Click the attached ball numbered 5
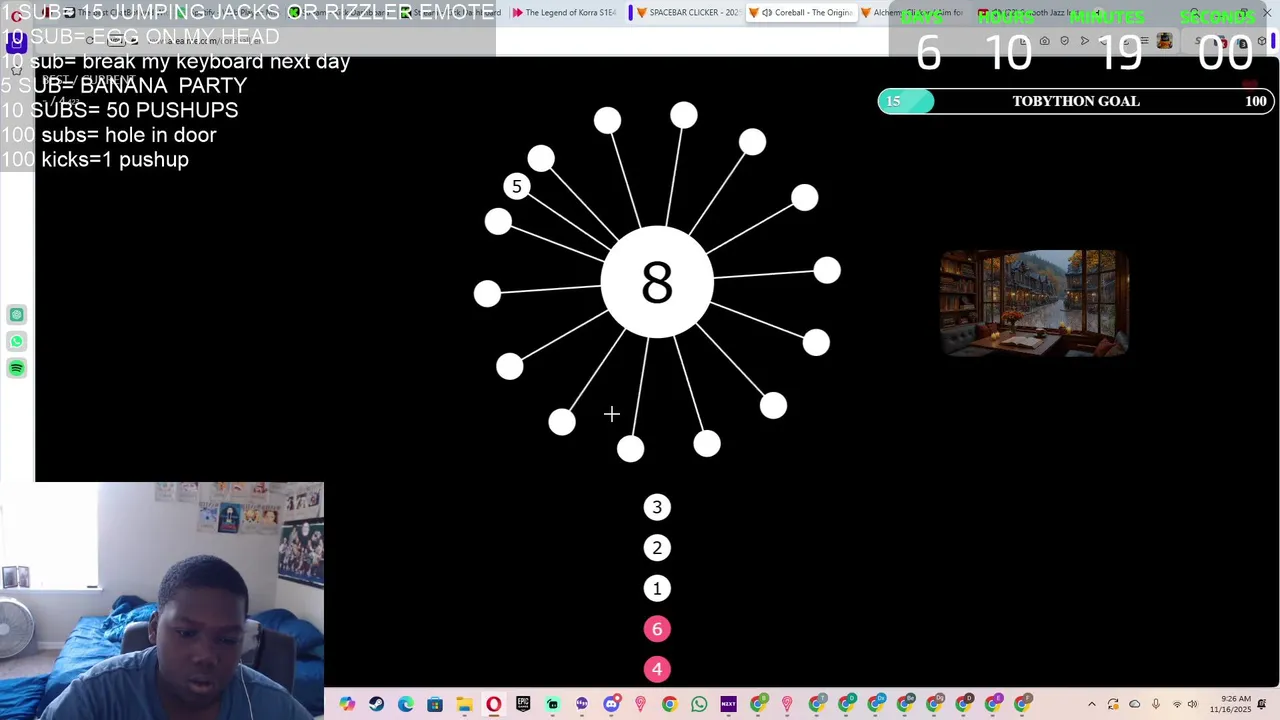 pyautogui.click(x=516, y=186)
